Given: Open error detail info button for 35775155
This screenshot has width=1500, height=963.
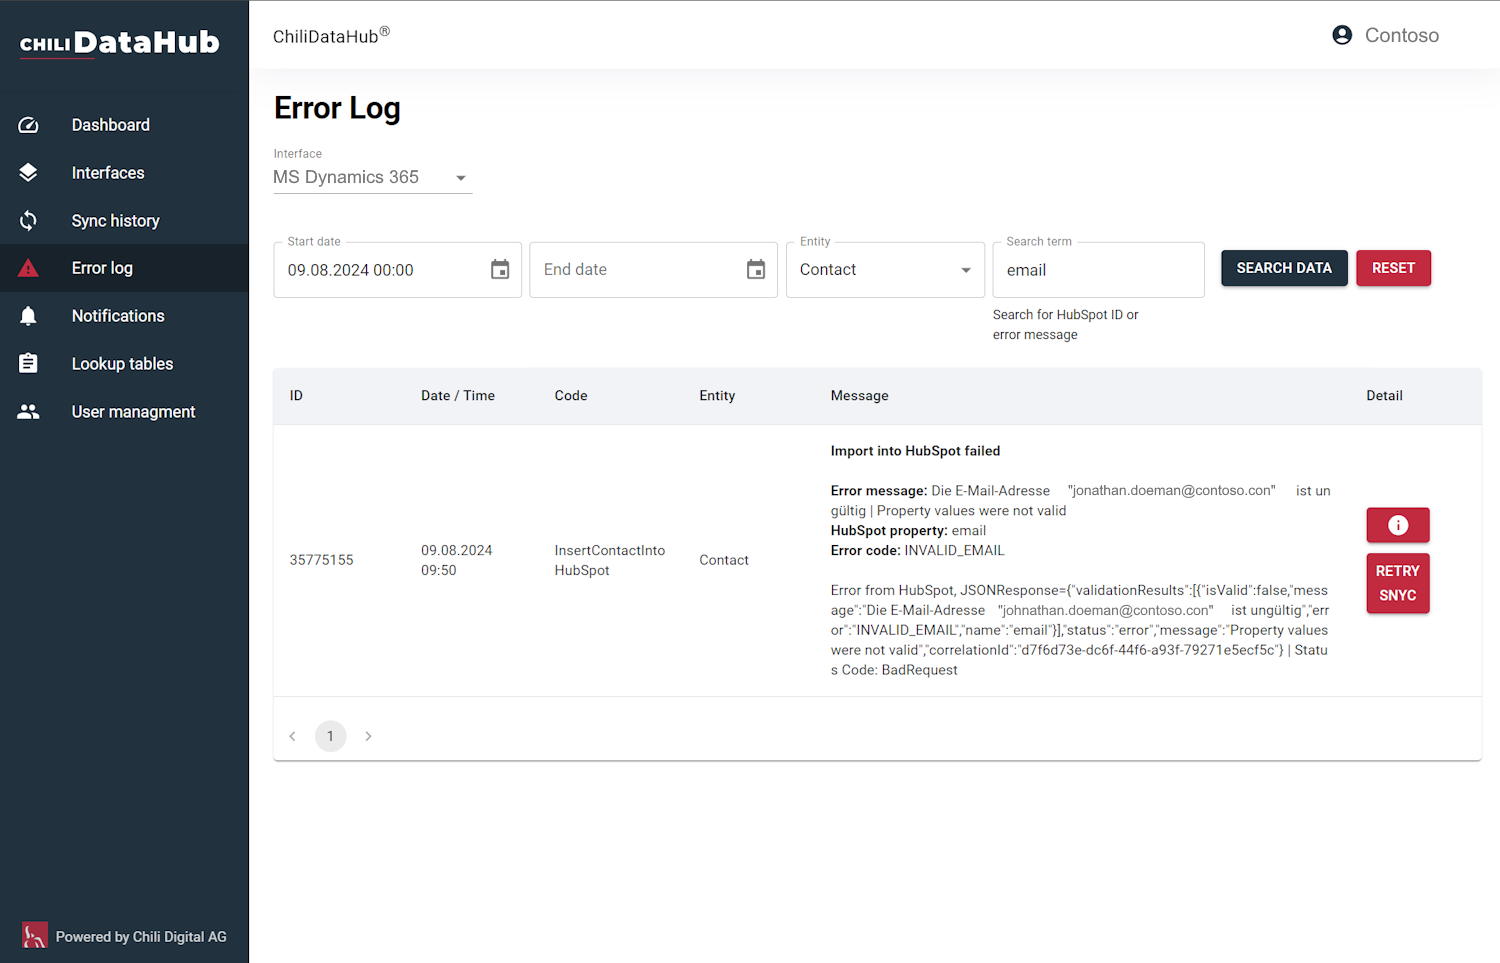Looking at the screenshot, I should (x=1398, y=525).
